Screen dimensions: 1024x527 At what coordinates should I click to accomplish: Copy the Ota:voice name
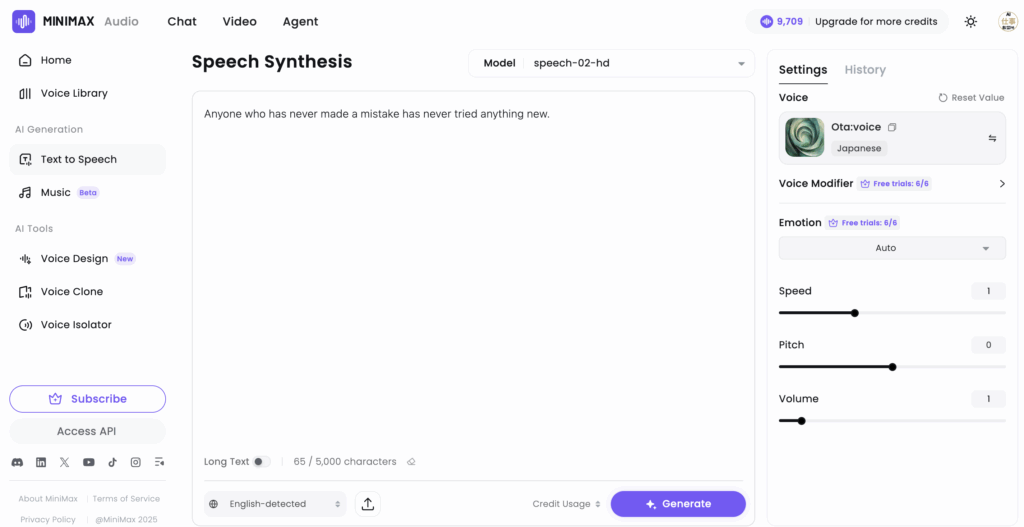892,127
